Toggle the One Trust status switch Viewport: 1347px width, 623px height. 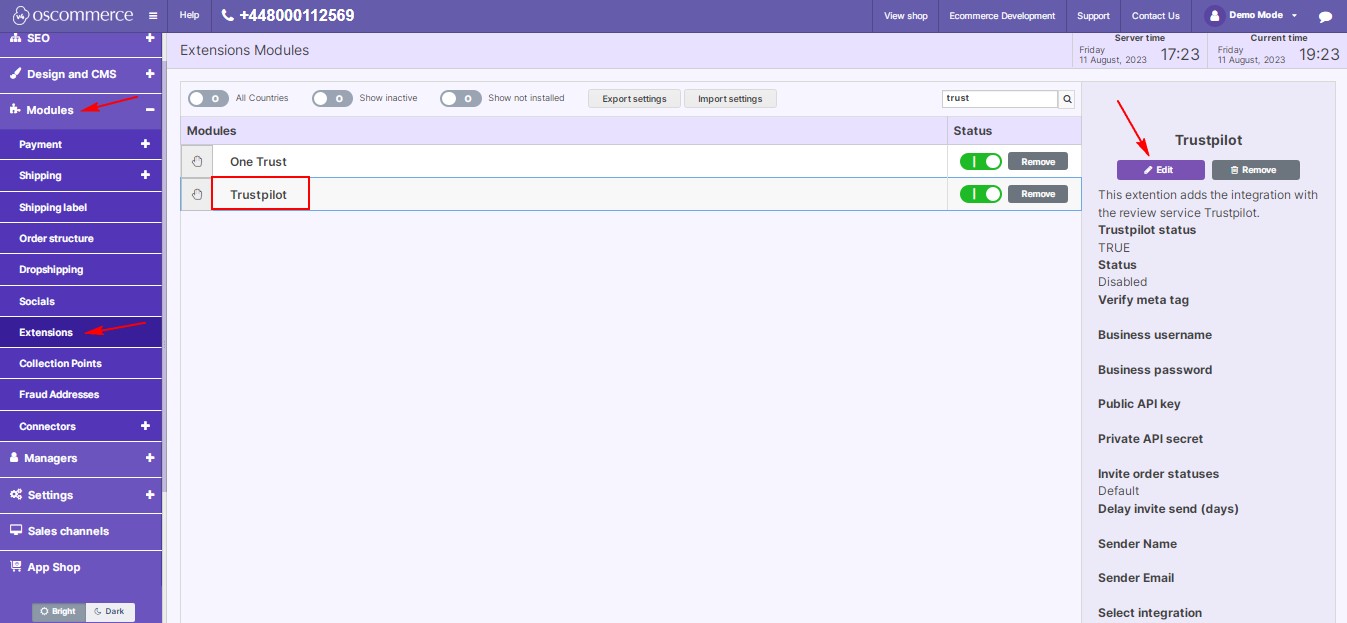coord(980,161)
